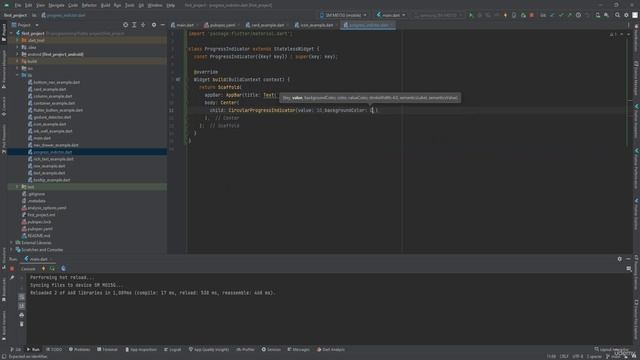Click Hot Restart icon in Run panel toolbar

pos(52,269)
